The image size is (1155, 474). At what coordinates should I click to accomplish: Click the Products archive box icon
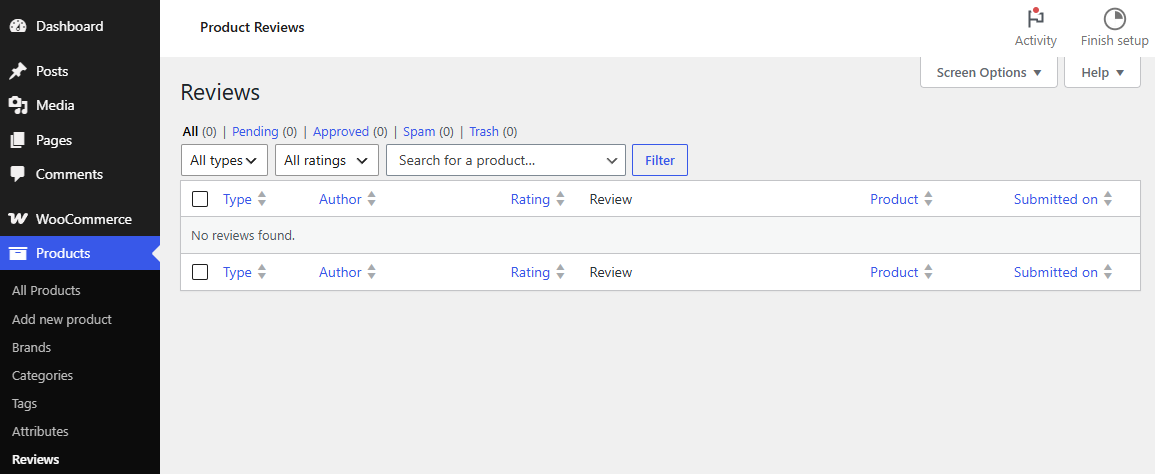[x=18, y=253]
